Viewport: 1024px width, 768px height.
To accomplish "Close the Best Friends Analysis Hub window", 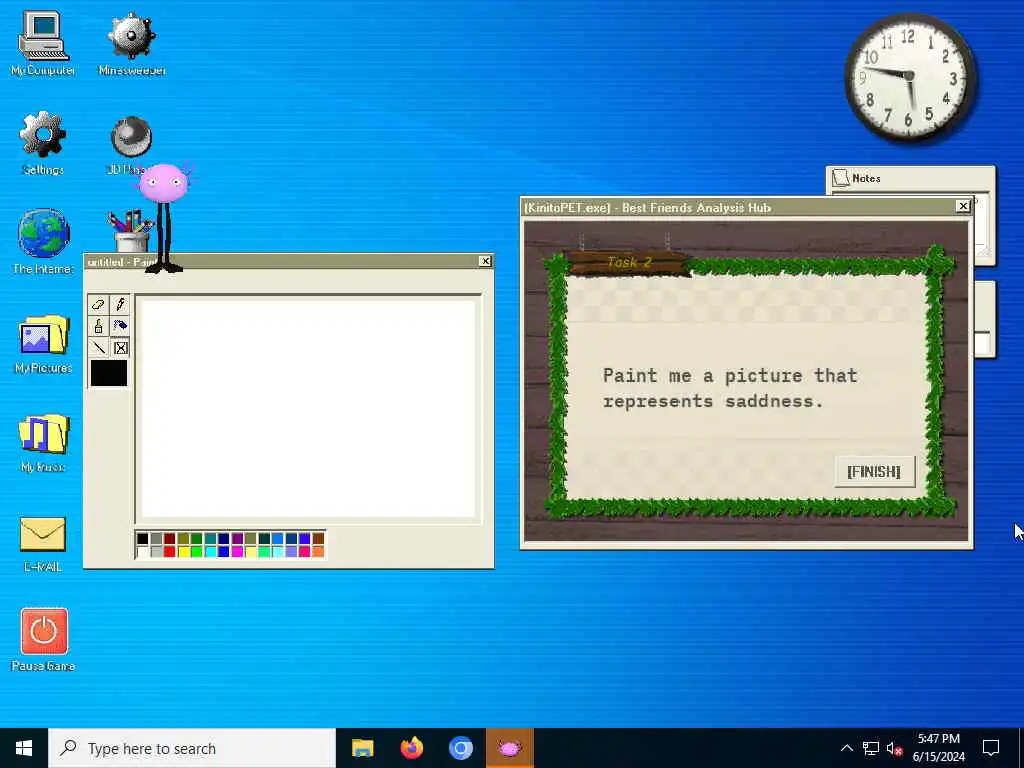I will pyautogui.click(x=963, y=206).
